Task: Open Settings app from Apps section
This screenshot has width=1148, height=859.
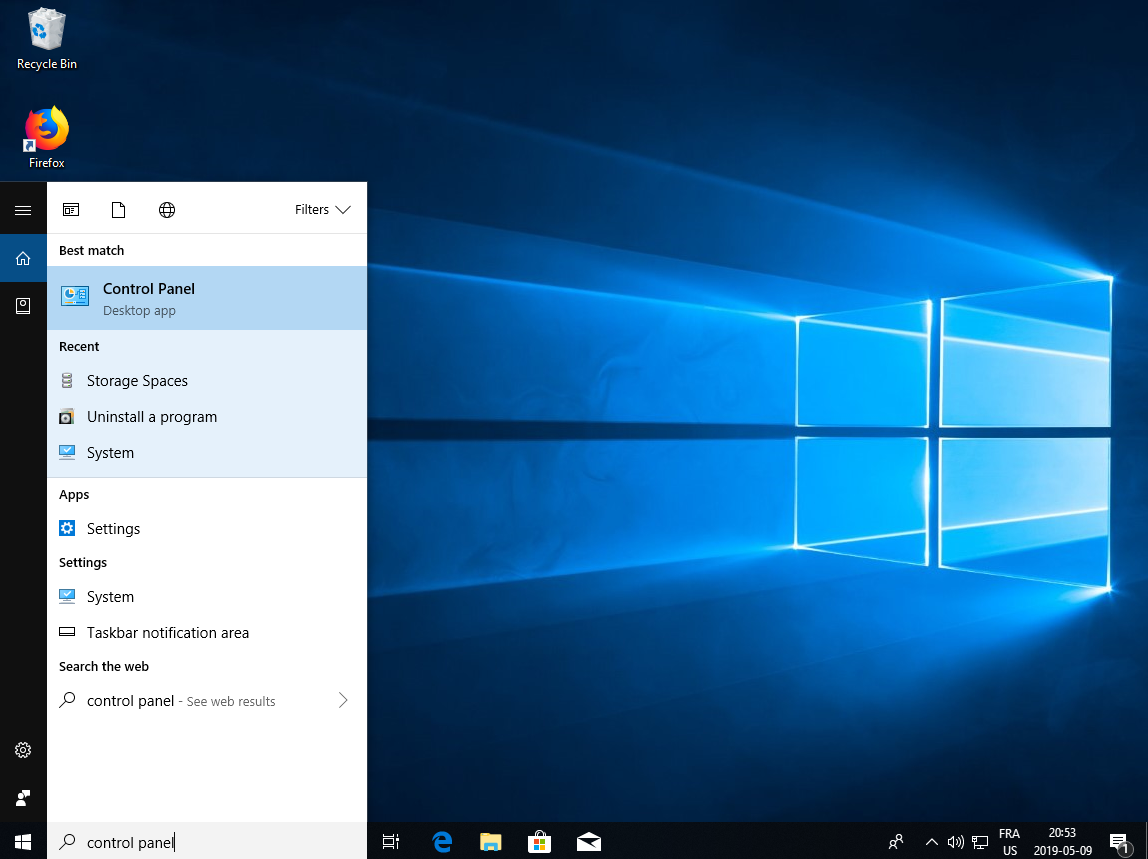Action: tap(113, 529)
